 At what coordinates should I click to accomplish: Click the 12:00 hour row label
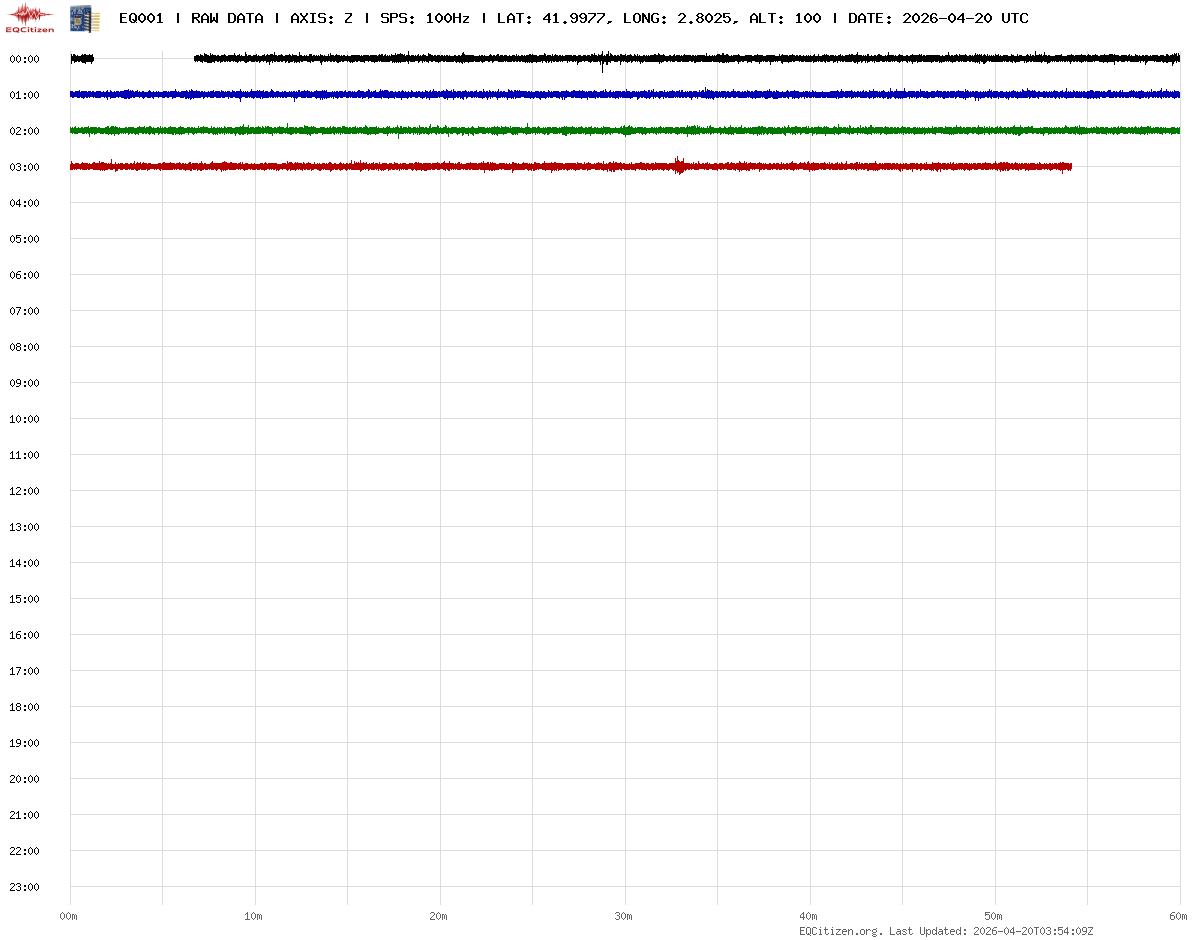pos(24,491)
